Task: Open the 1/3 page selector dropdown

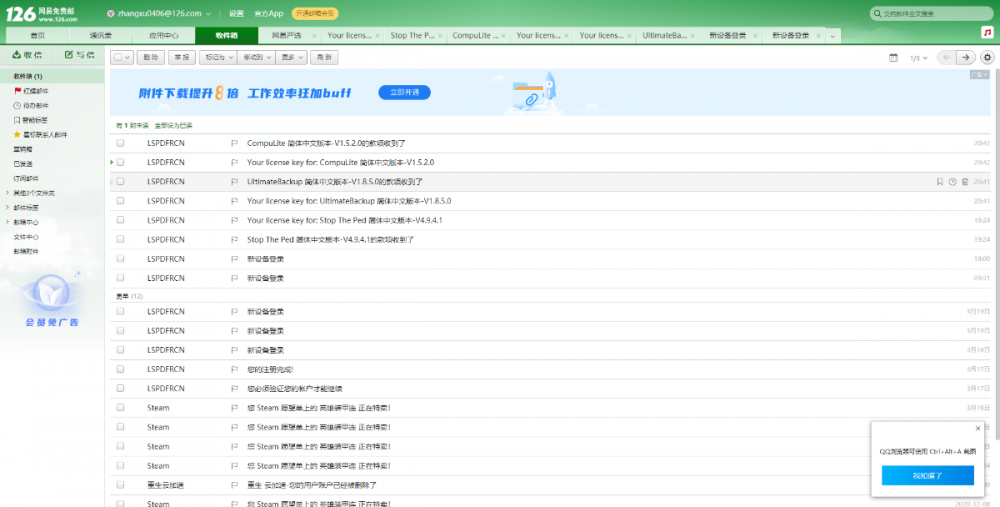Action: coord(918,58)
